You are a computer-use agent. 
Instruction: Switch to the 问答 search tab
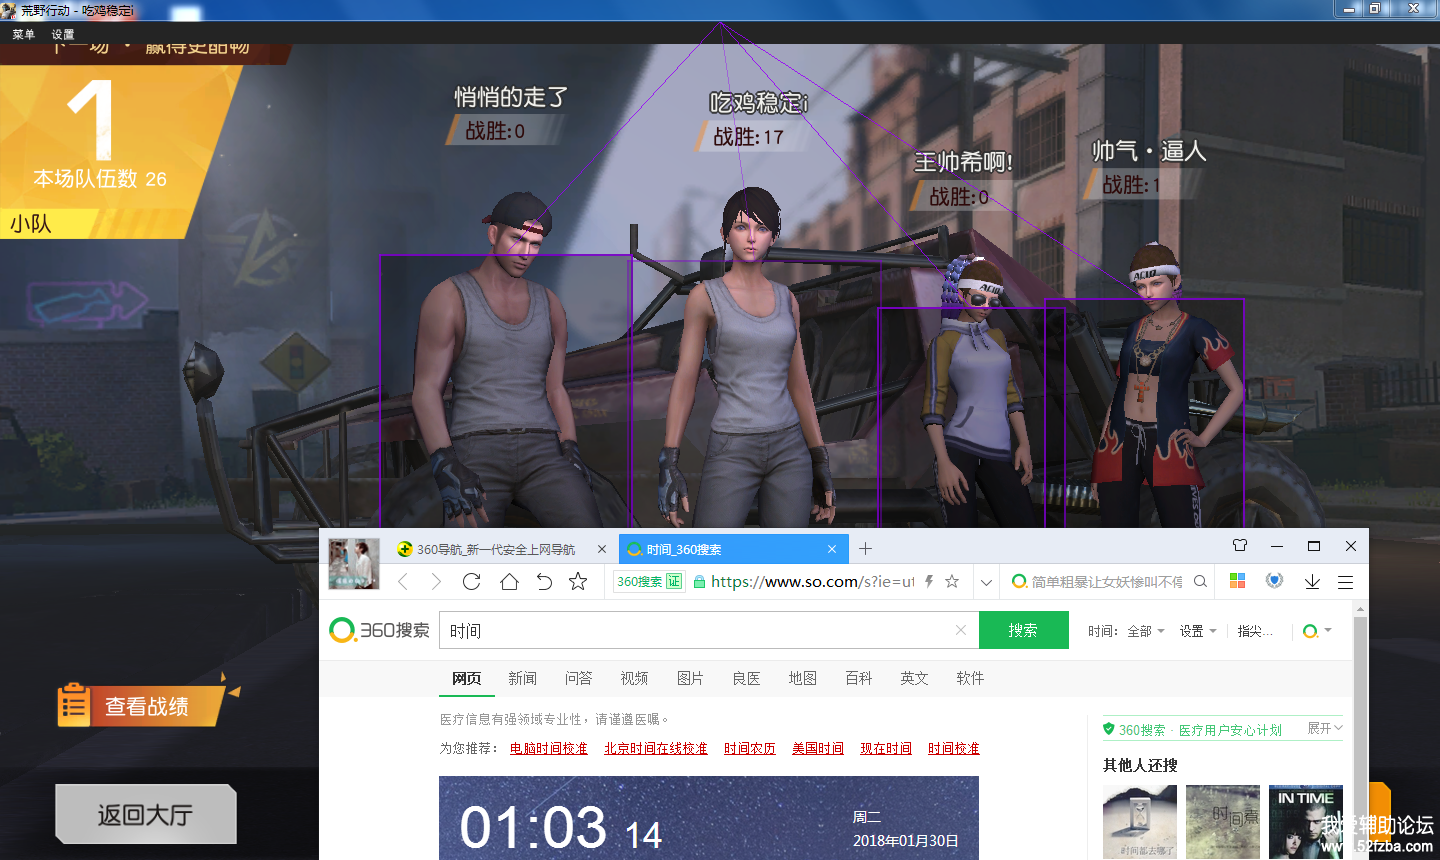[x=579, y=678]
